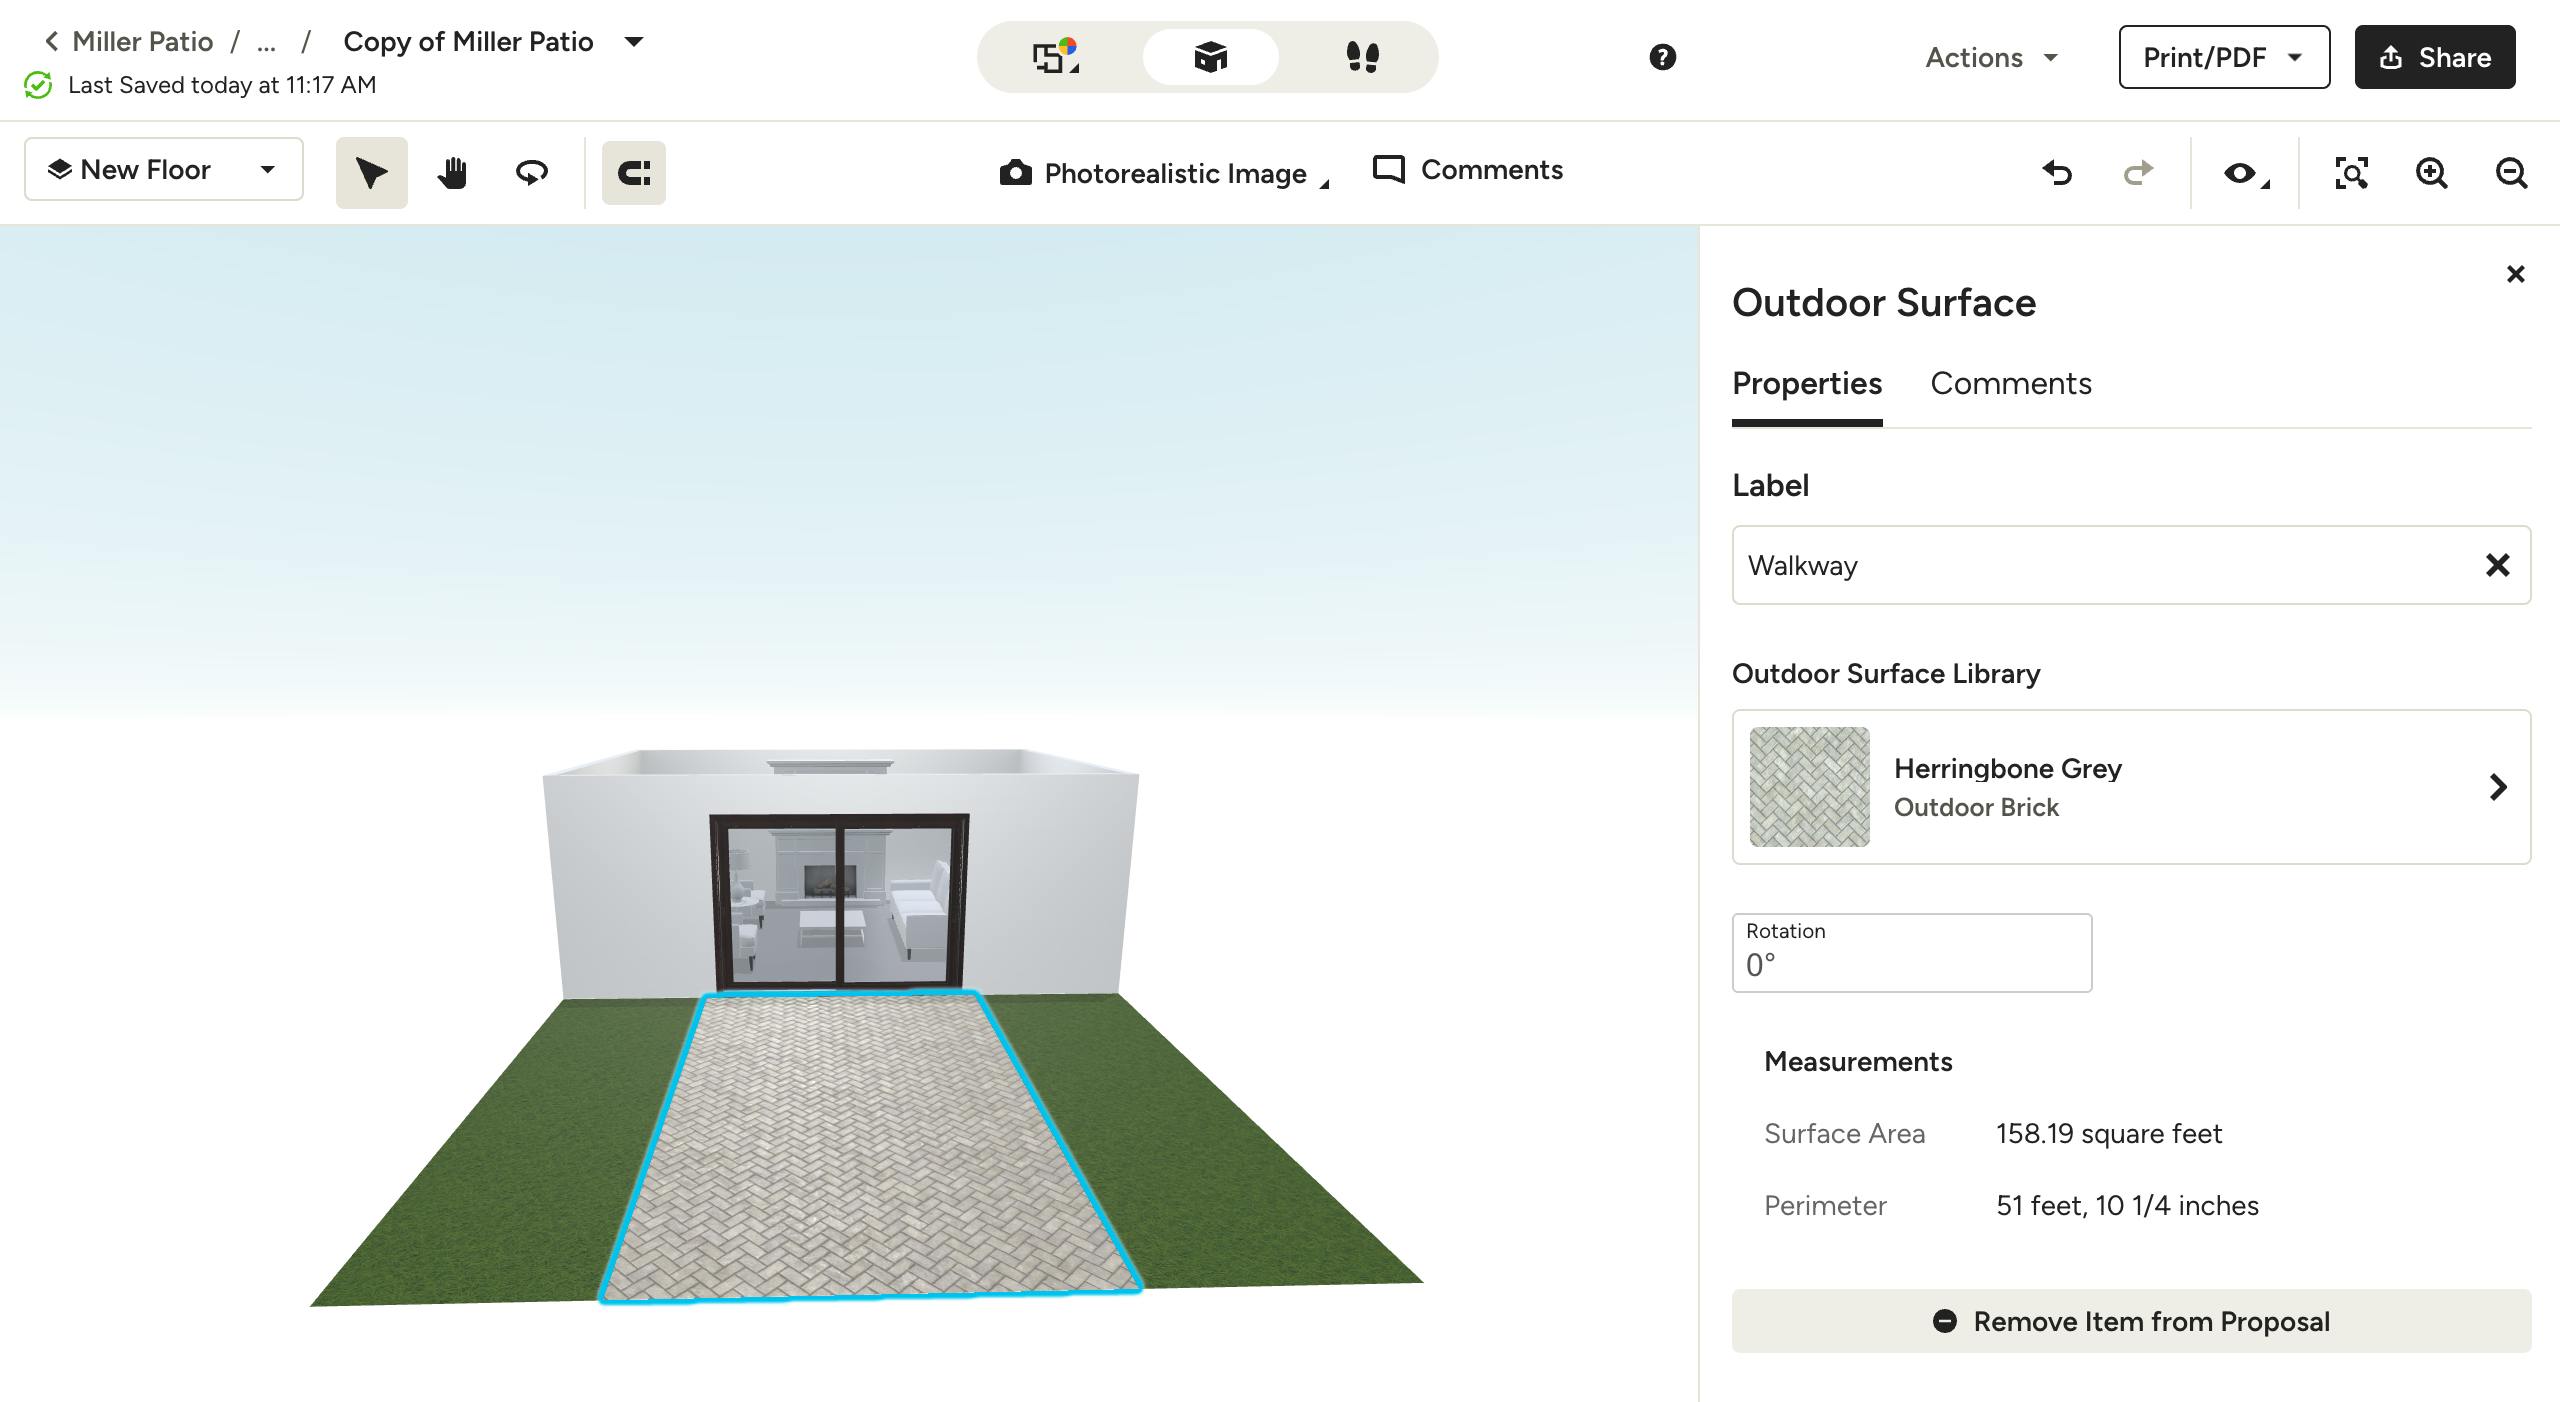
Task: Switch to 3D box view mode
Action: pyautogui.click(x=1210, y=57)
